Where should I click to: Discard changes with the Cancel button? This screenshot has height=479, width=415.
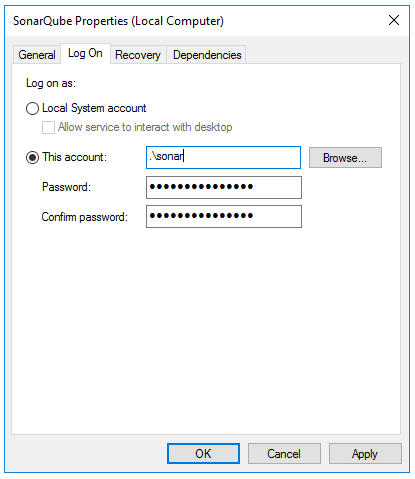(284, 453)
